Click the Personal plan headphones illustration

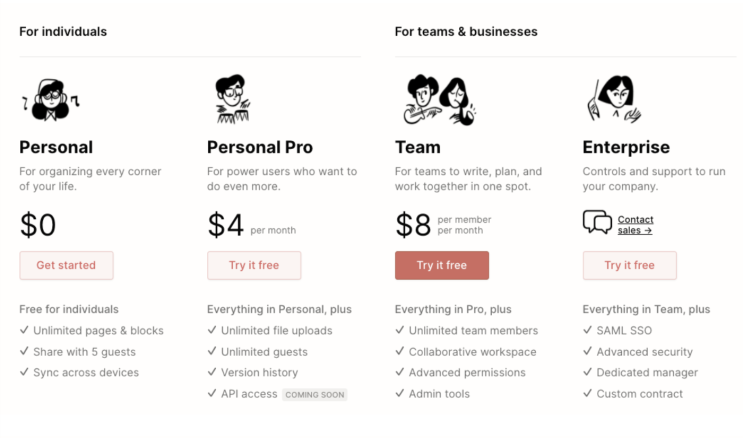tap(51, 100)
